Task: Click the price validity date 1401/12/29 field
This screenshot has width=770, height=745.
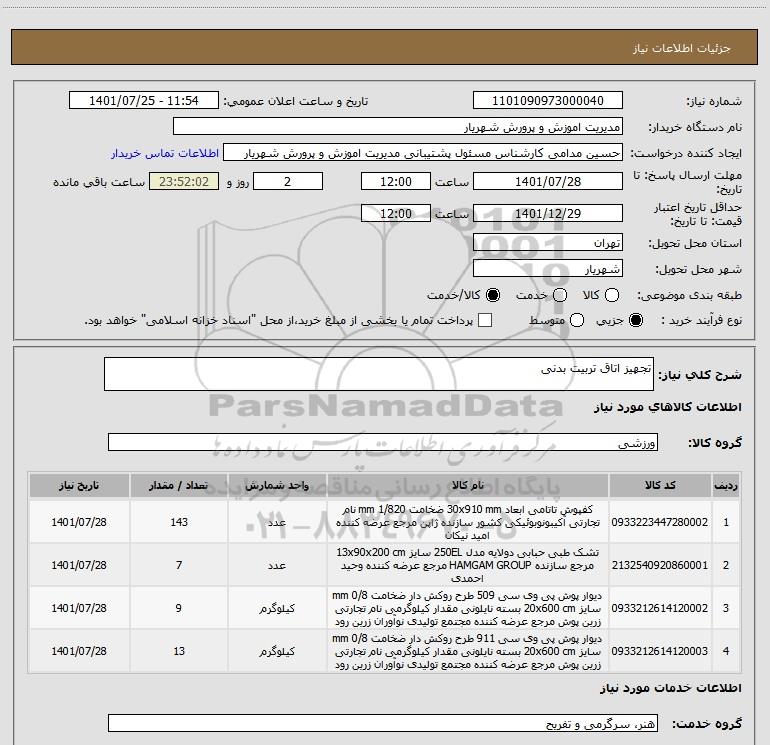Action: [548, 213]
